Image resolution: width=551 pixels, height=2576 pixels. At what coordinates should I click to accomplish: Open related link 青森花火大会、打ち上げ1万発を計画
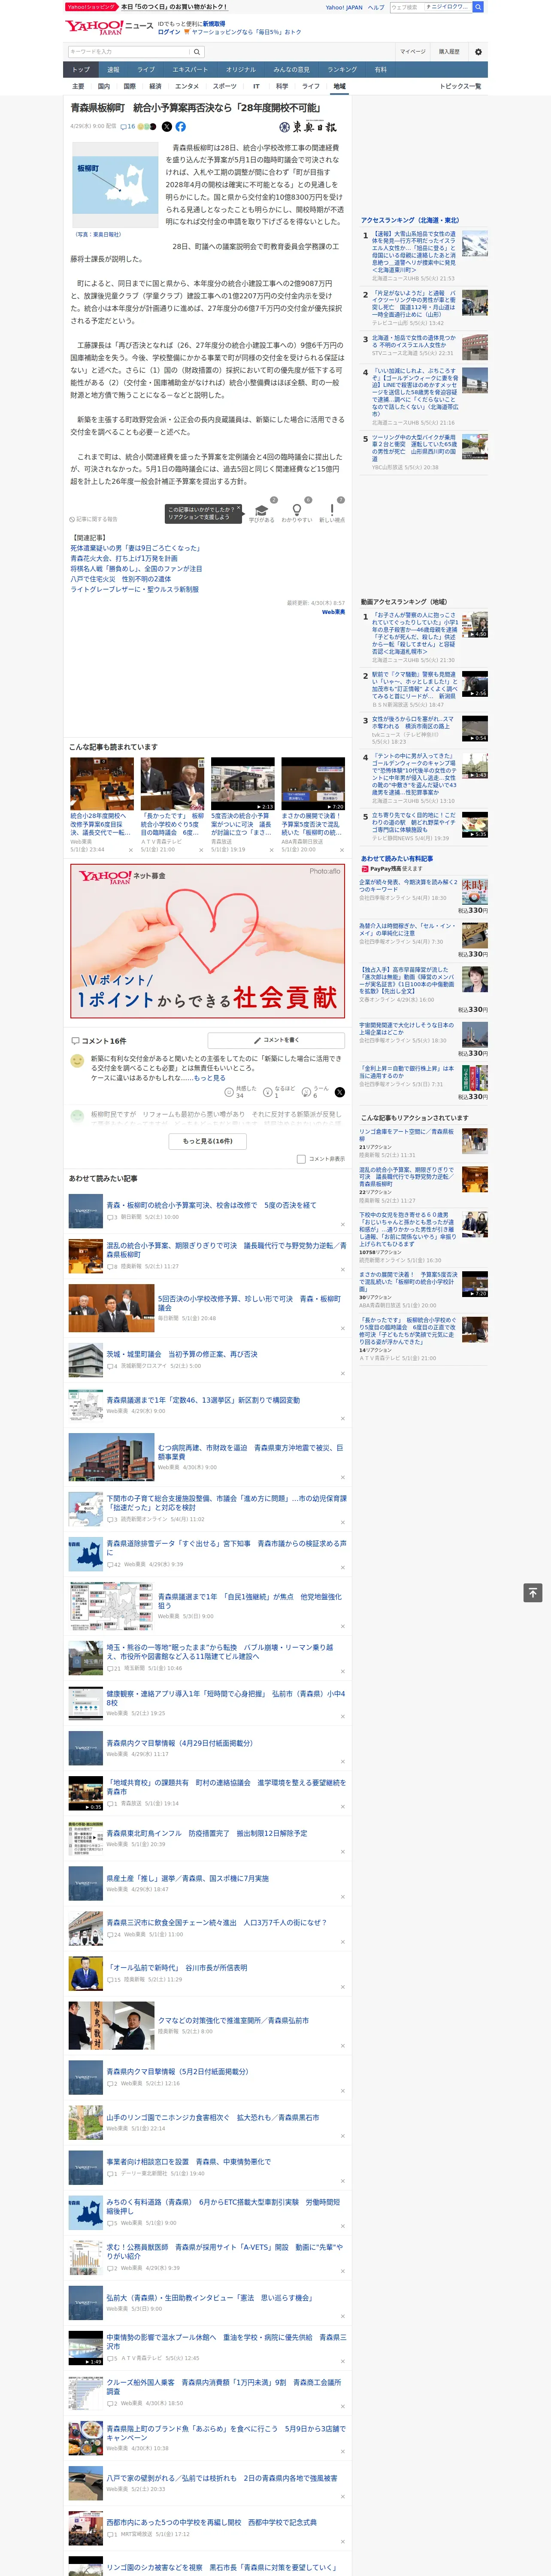pos(124,559)
